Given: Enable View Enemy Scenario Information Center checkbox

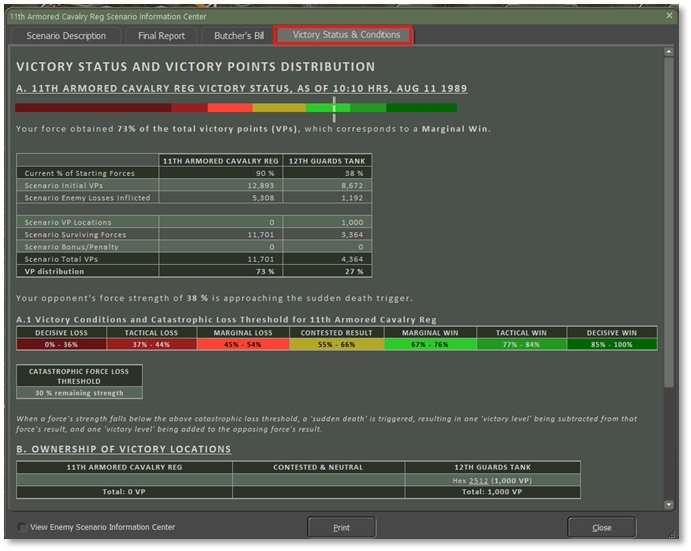Looking at the screenshot, I should click(23, 527).
